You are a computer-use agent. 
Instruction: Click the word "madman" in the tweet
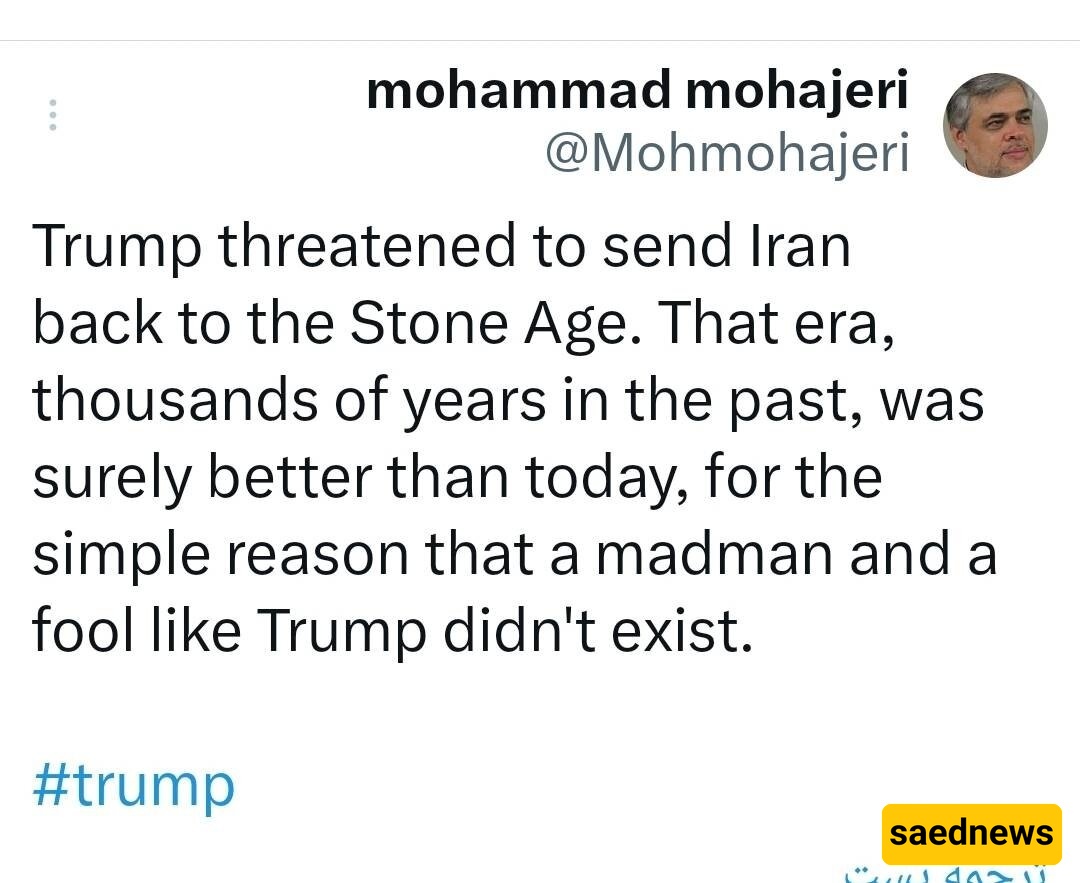(714, 553)
